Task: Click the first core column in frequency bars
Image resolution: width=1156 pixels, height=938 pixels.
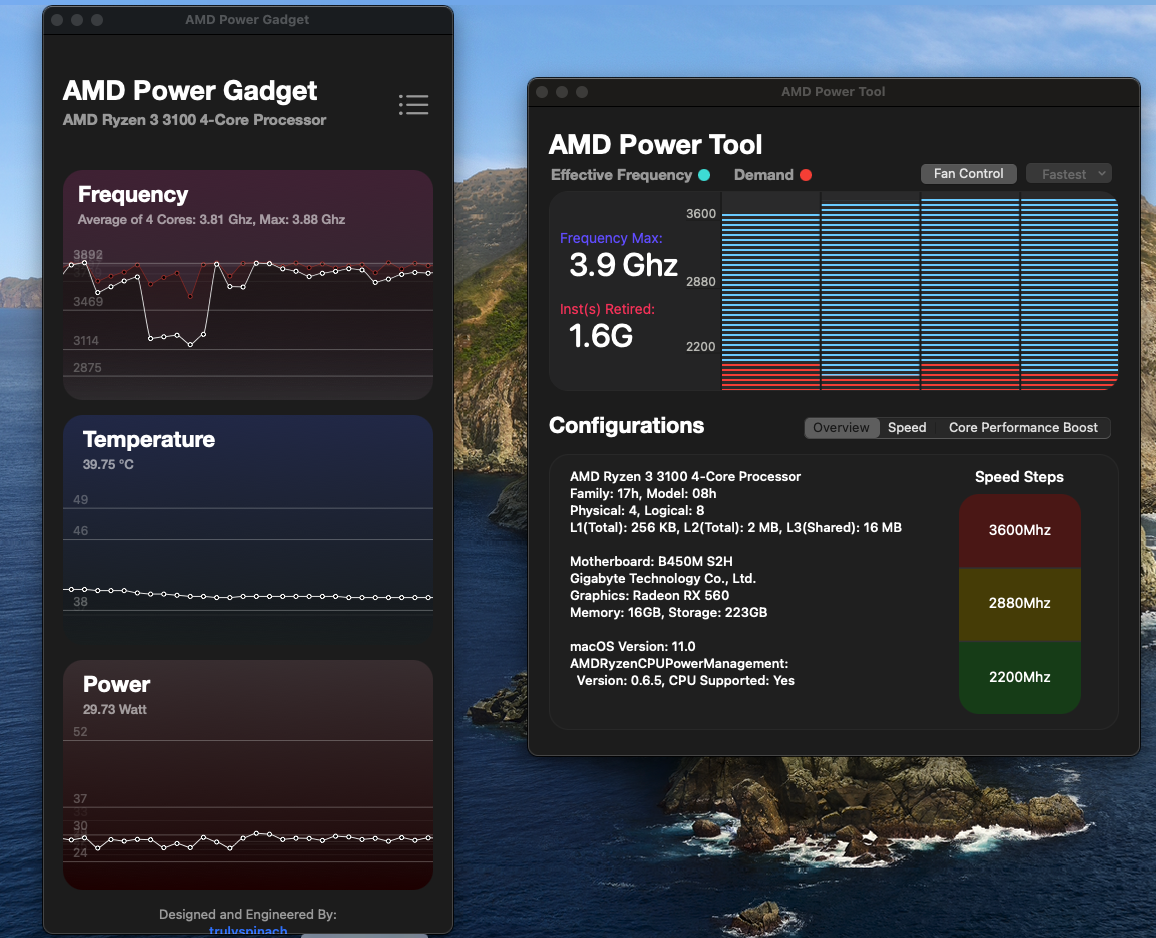Action: (770, 290)
